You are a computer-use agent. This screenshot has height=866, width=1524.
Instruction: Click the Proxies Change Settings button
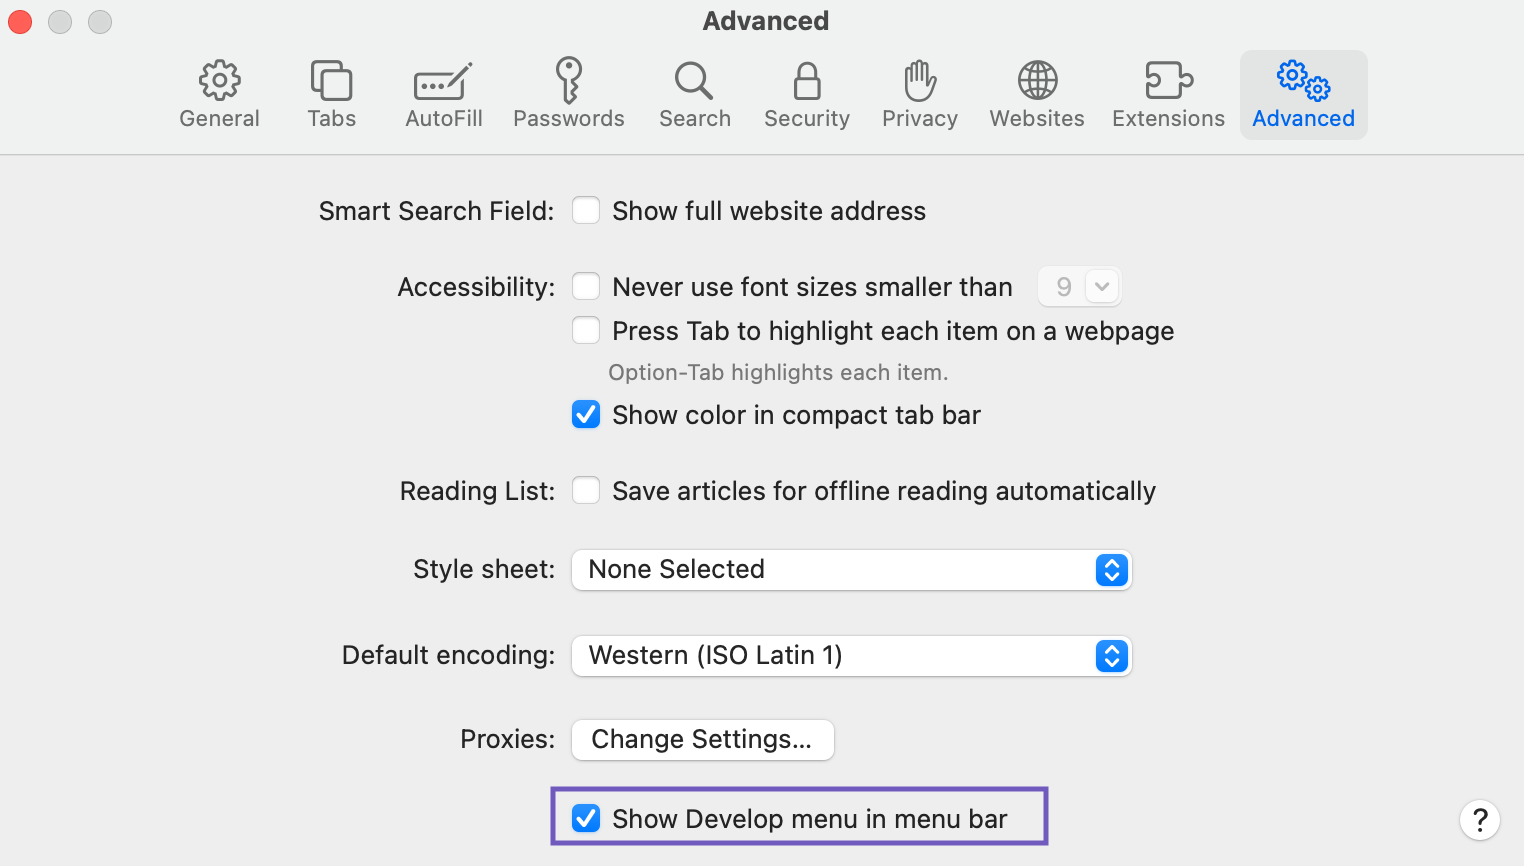[x=702, y=740]
